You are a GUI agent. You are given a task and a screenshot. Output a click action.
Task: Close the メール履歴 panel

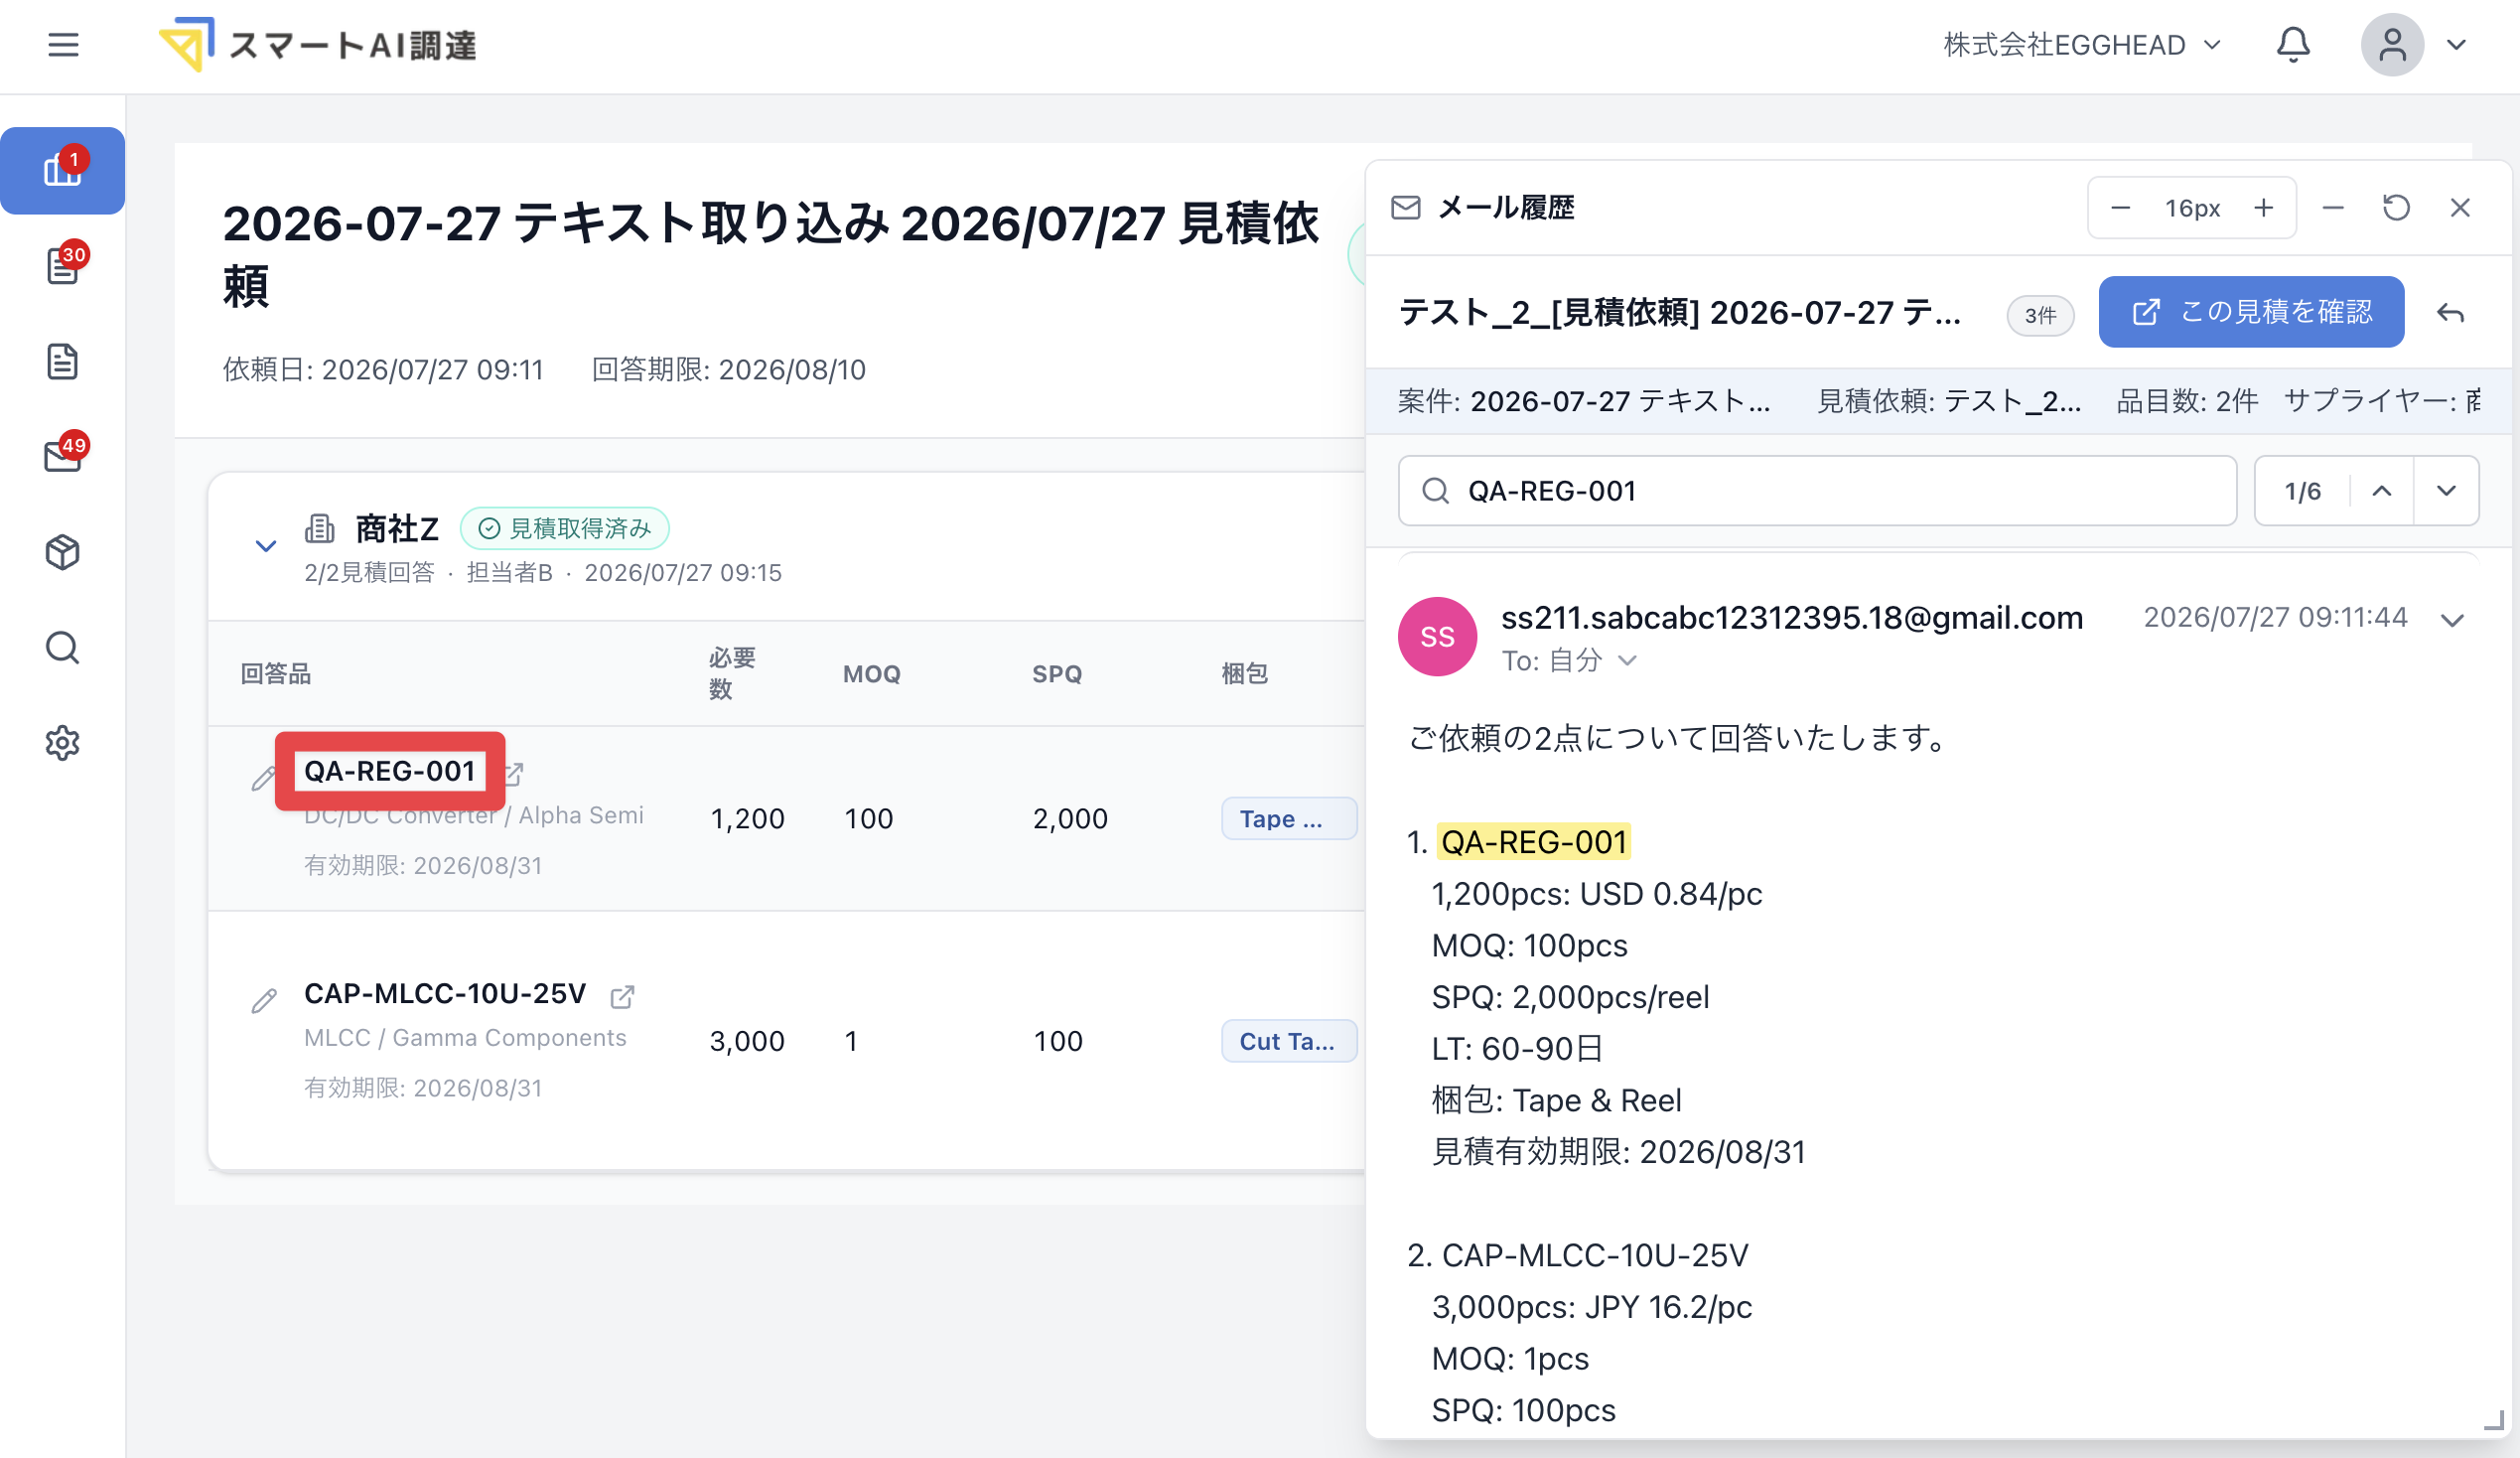(2460, 208)
